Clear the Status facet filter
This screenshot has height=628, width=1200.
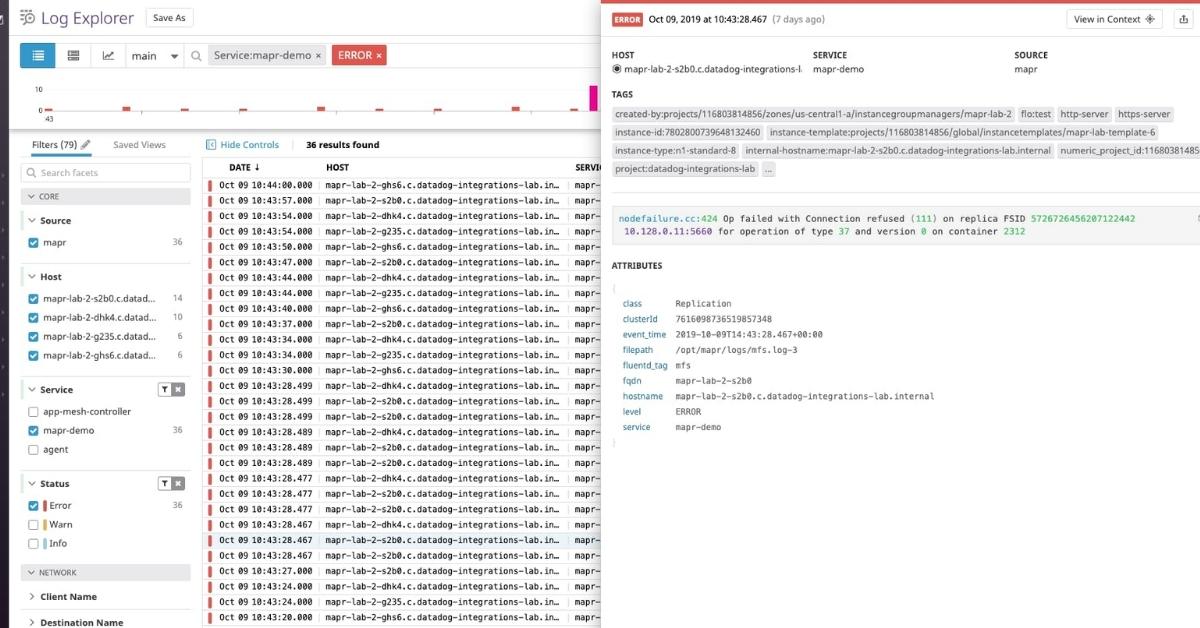(x=178, y=484)
